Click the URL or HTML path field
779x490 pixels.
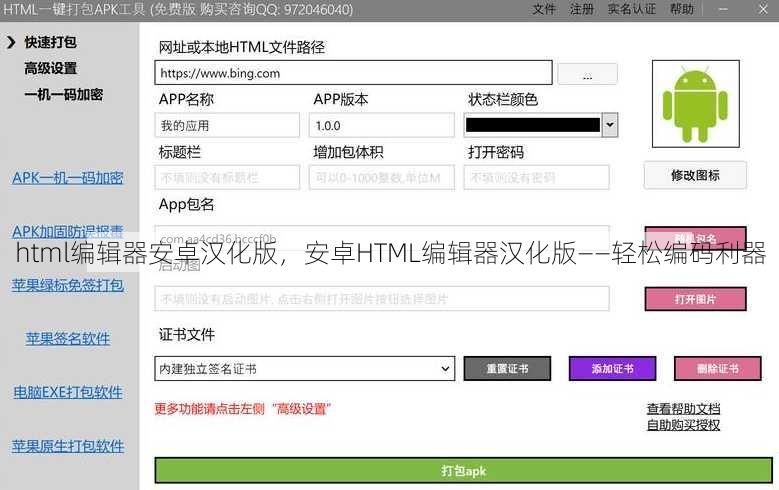353,73
